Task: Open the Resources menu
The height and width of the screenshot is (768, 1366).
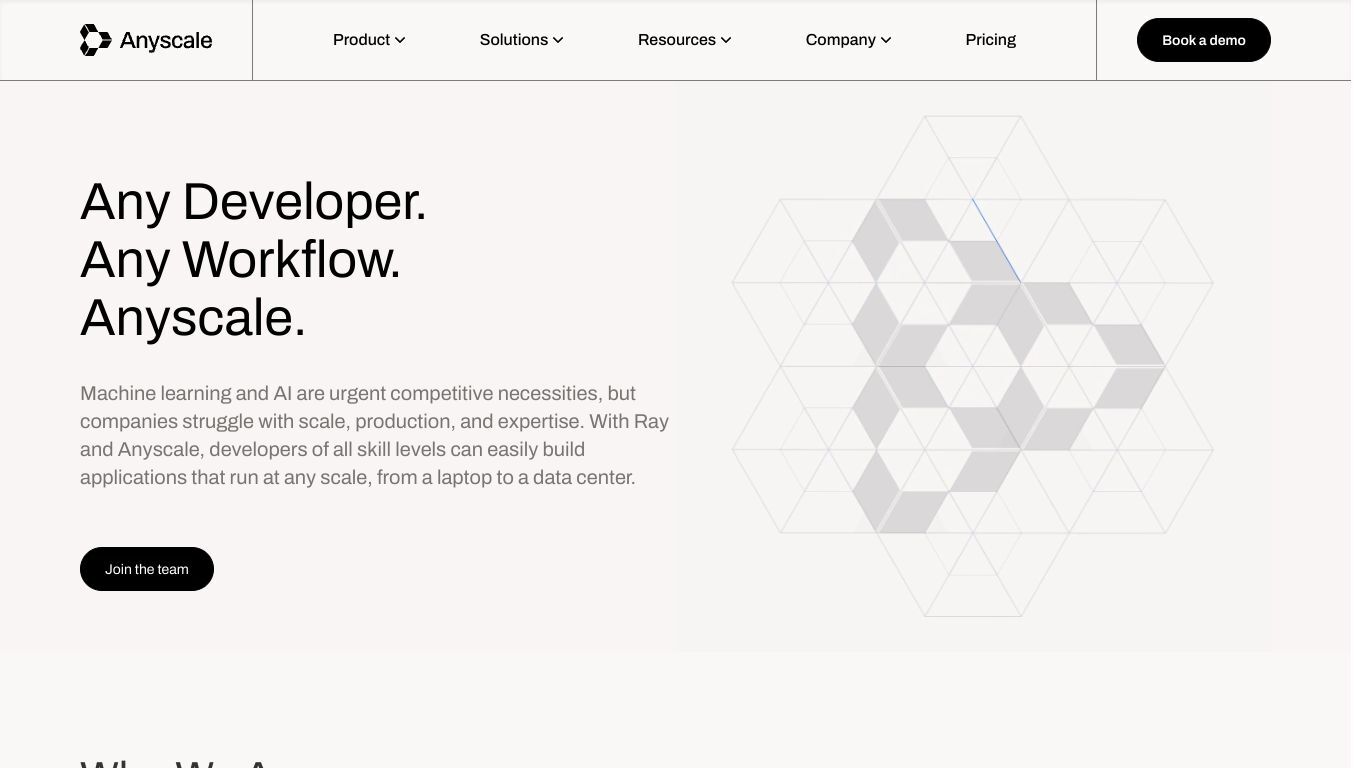Action: point(684,40)
